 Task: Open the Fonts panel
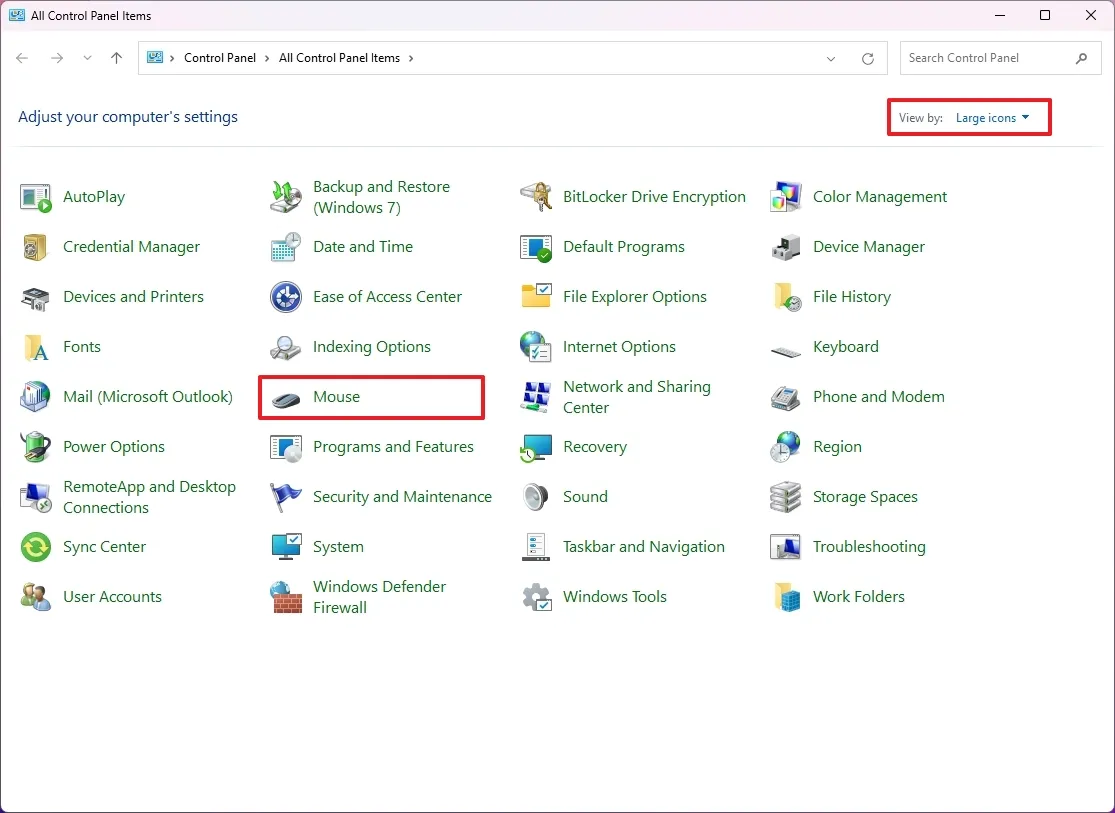pos(81,347)
